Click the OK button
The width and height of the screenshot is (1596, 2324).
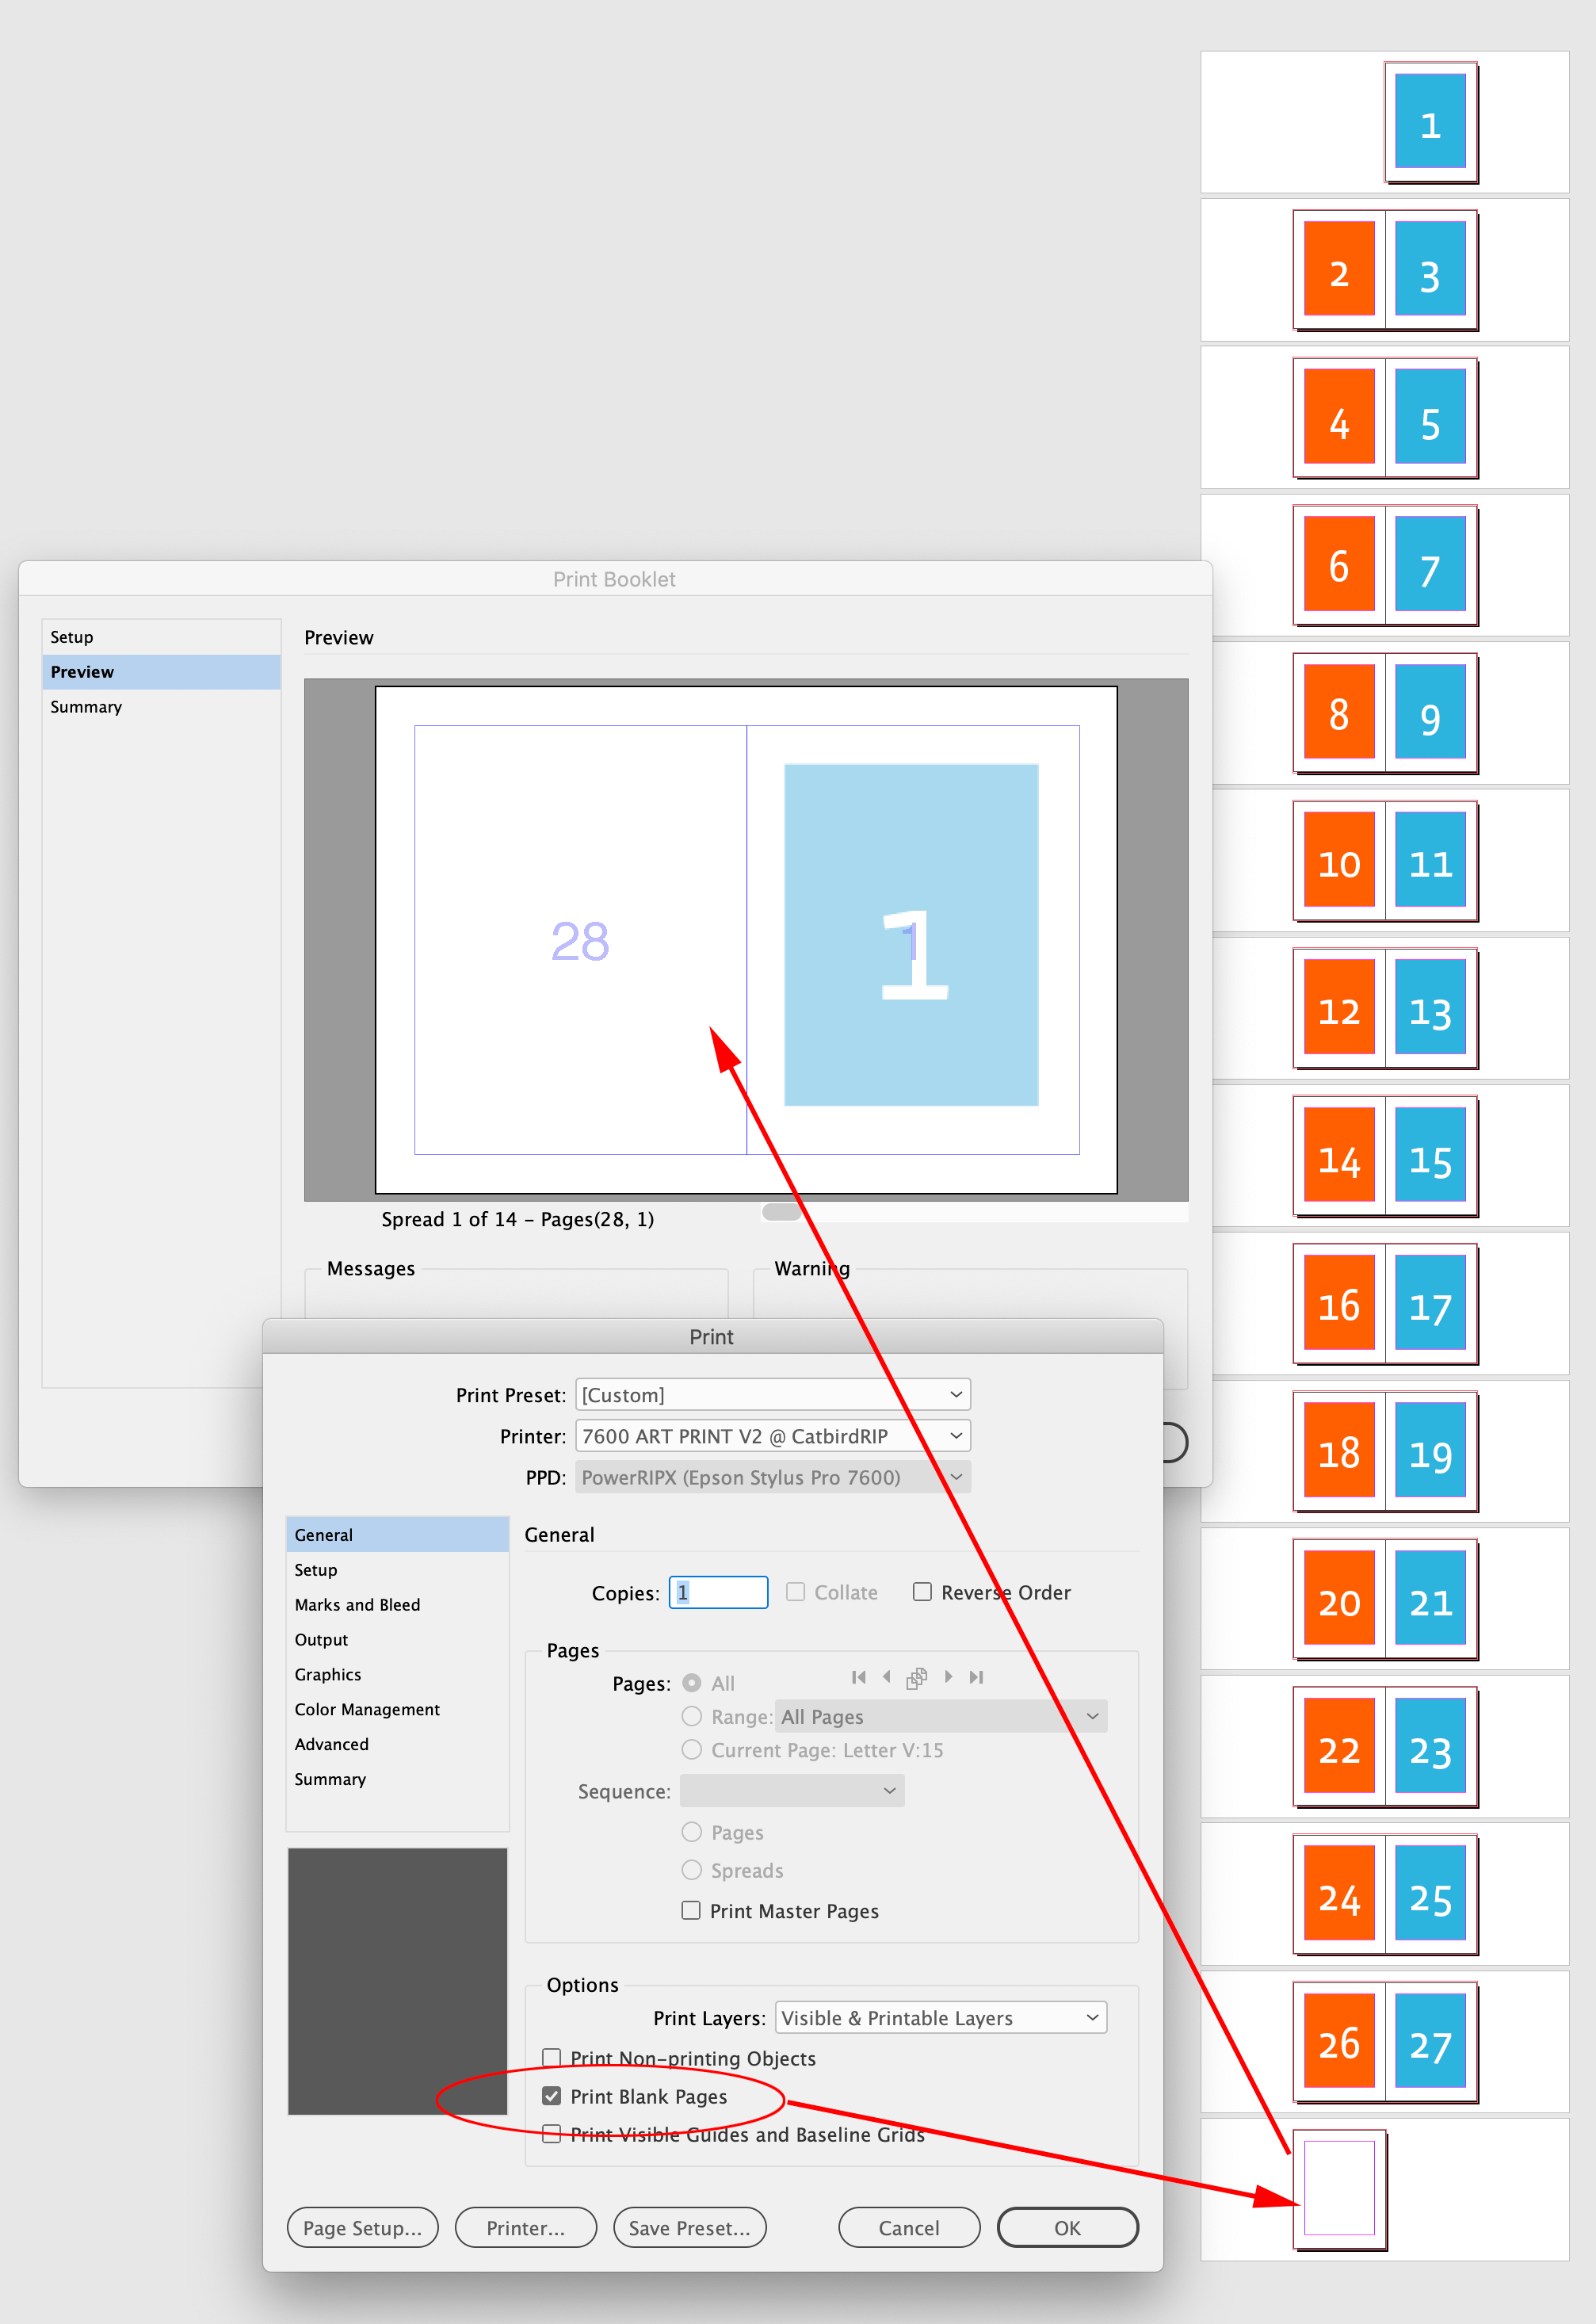1066,2227
